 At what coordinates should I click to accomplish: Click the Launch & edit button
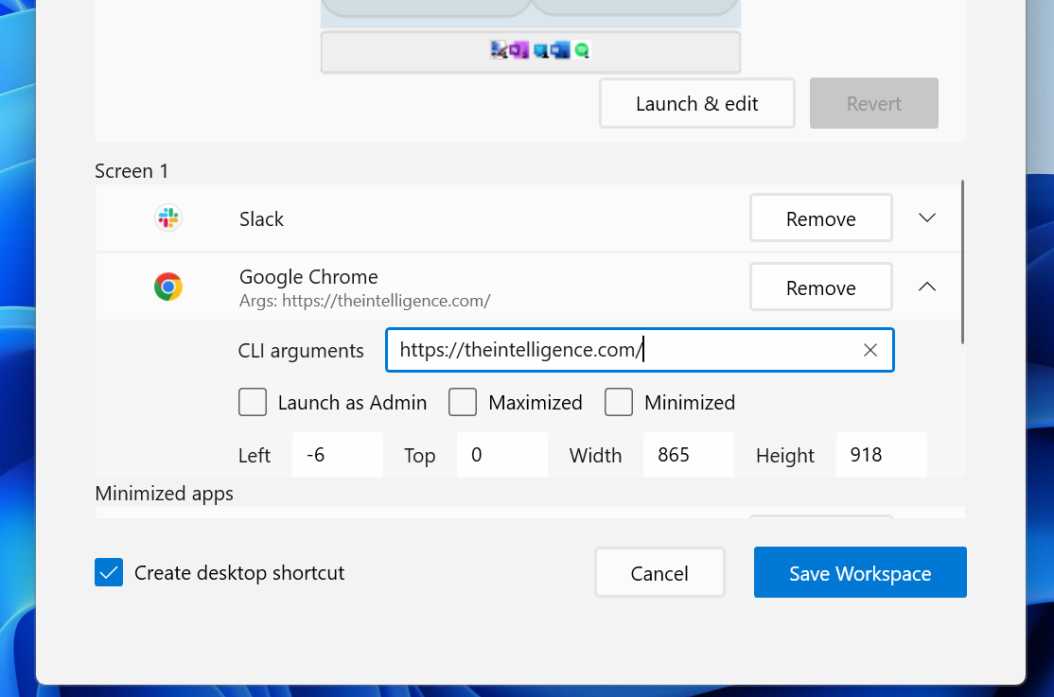(696, 103)
